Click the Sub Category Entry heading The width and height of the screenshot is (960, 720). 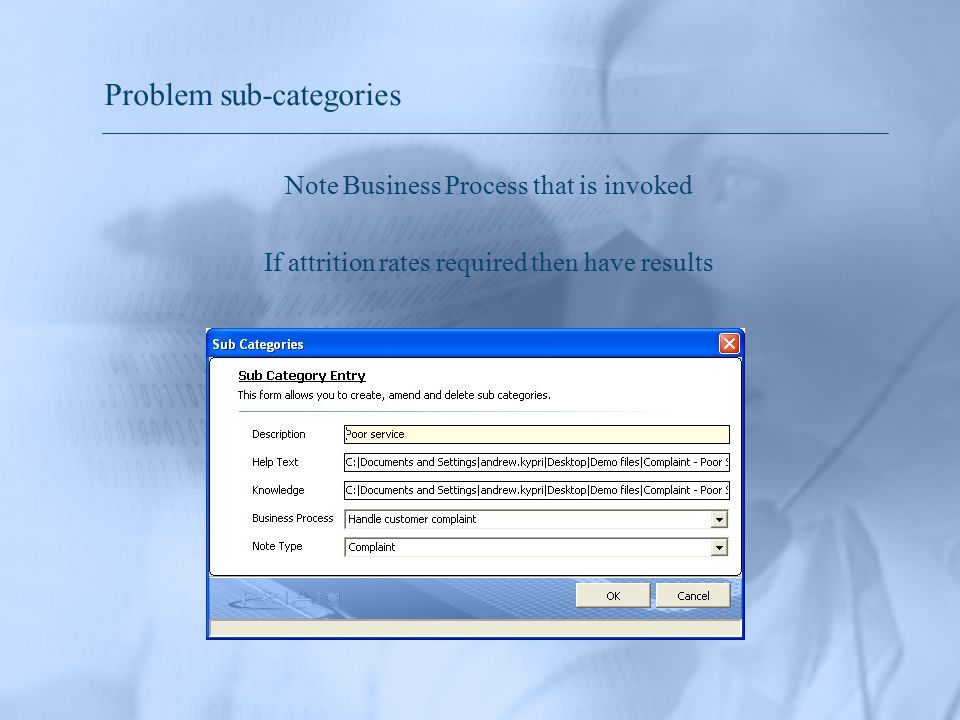tap(302, 376)
